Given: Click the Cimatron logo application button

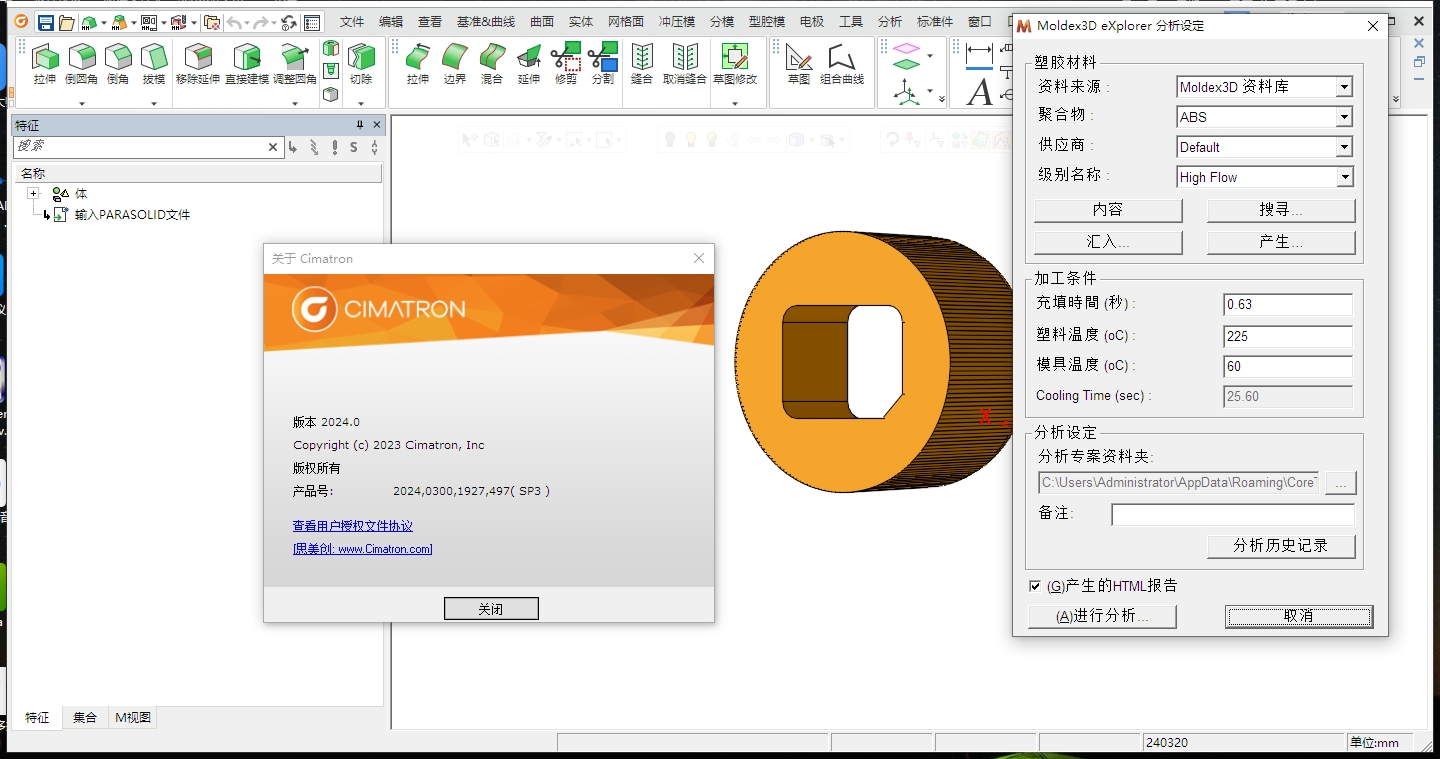Looking at the screenshot, I should (20, 22).
